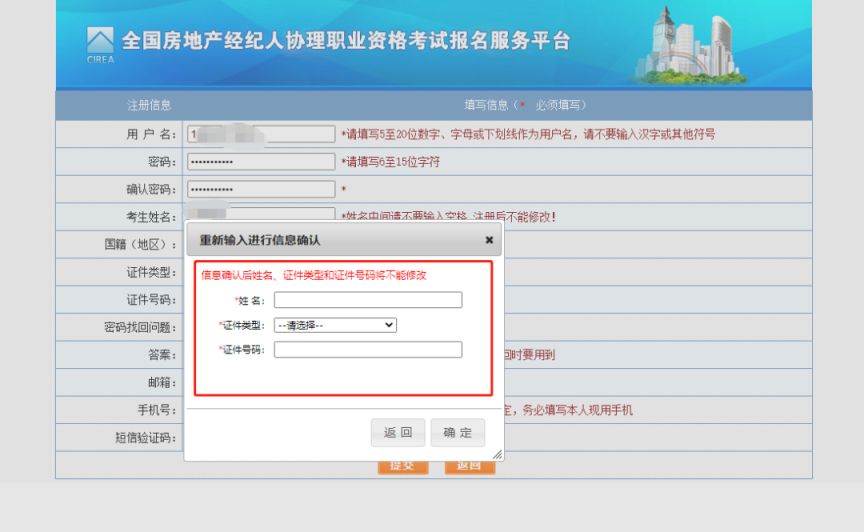Click the 用户名 input field
This screenshot has height=532, width=864.
(261, 134)
